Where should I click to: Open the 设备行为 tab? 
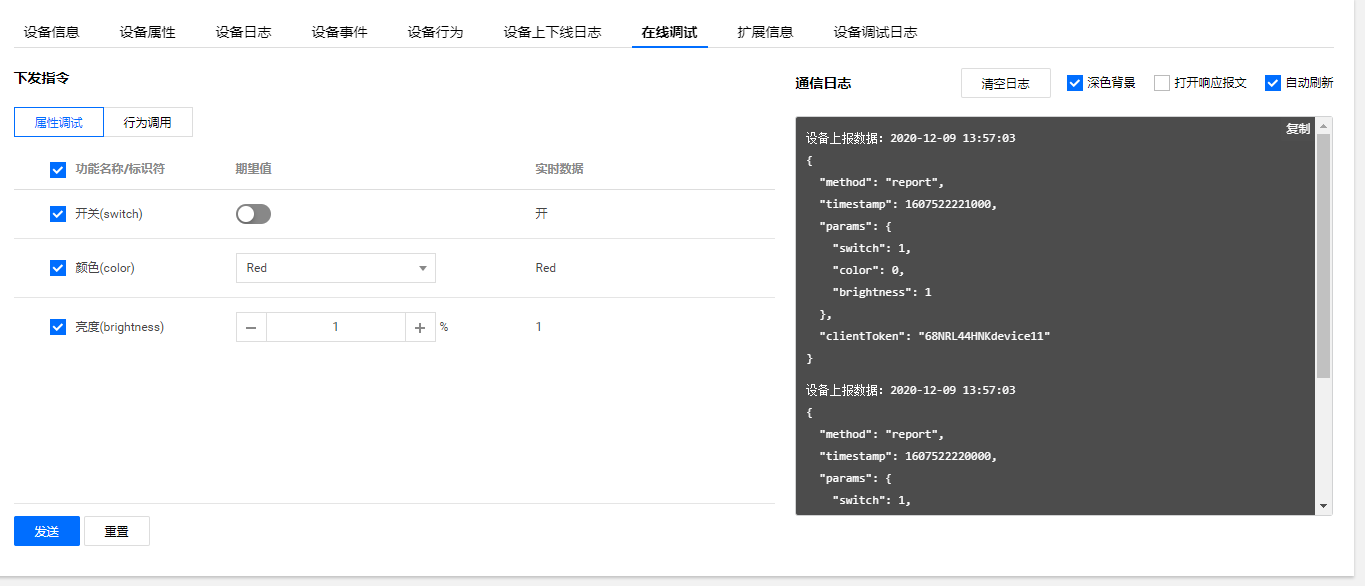[435, 32]
